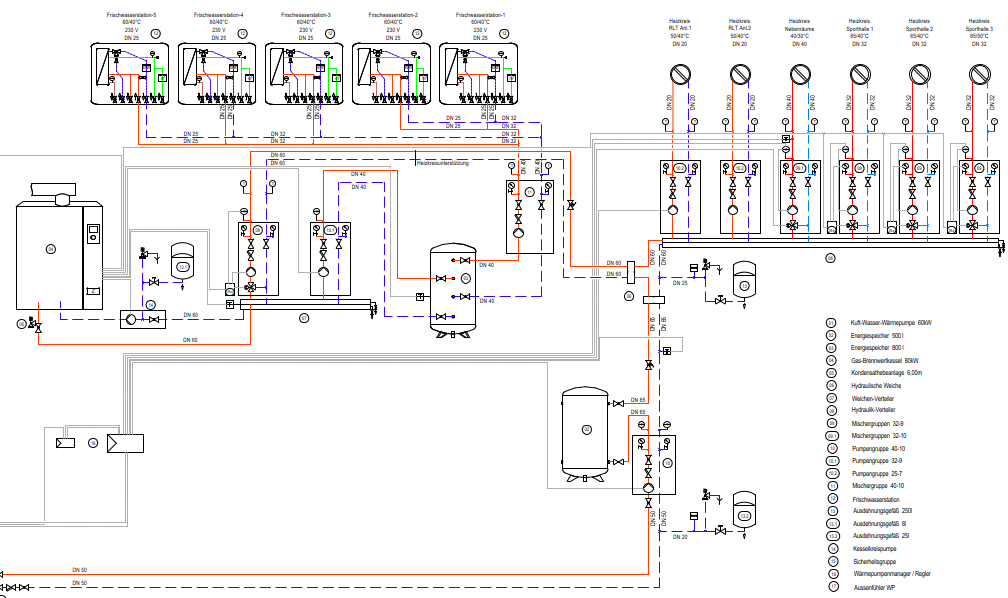Click the boiler control panel display
The height and width of the screenshot is (598, 1008).
[93, 233]
